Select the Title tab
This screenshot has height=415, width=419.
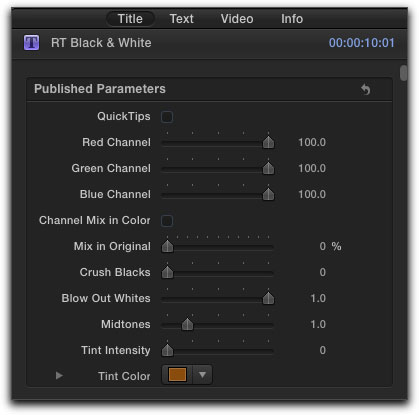(130, 19)
